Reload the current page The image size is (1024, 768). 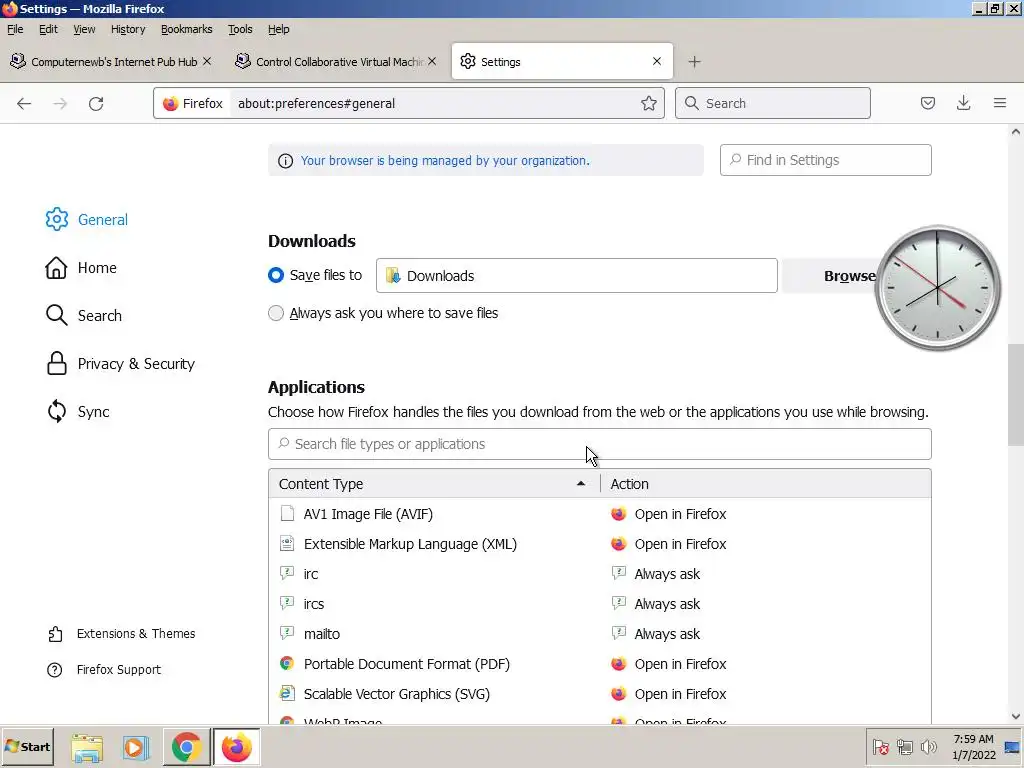(x=96, y=103)
